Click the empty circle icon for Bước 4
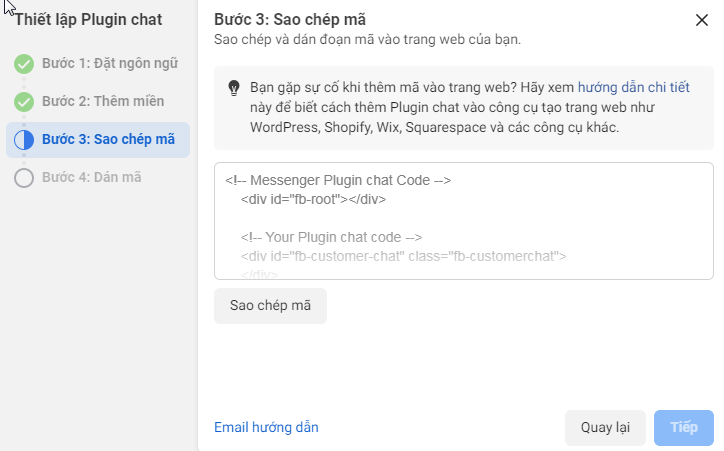Viewport: 724px width, 451px height. point(24,178)
